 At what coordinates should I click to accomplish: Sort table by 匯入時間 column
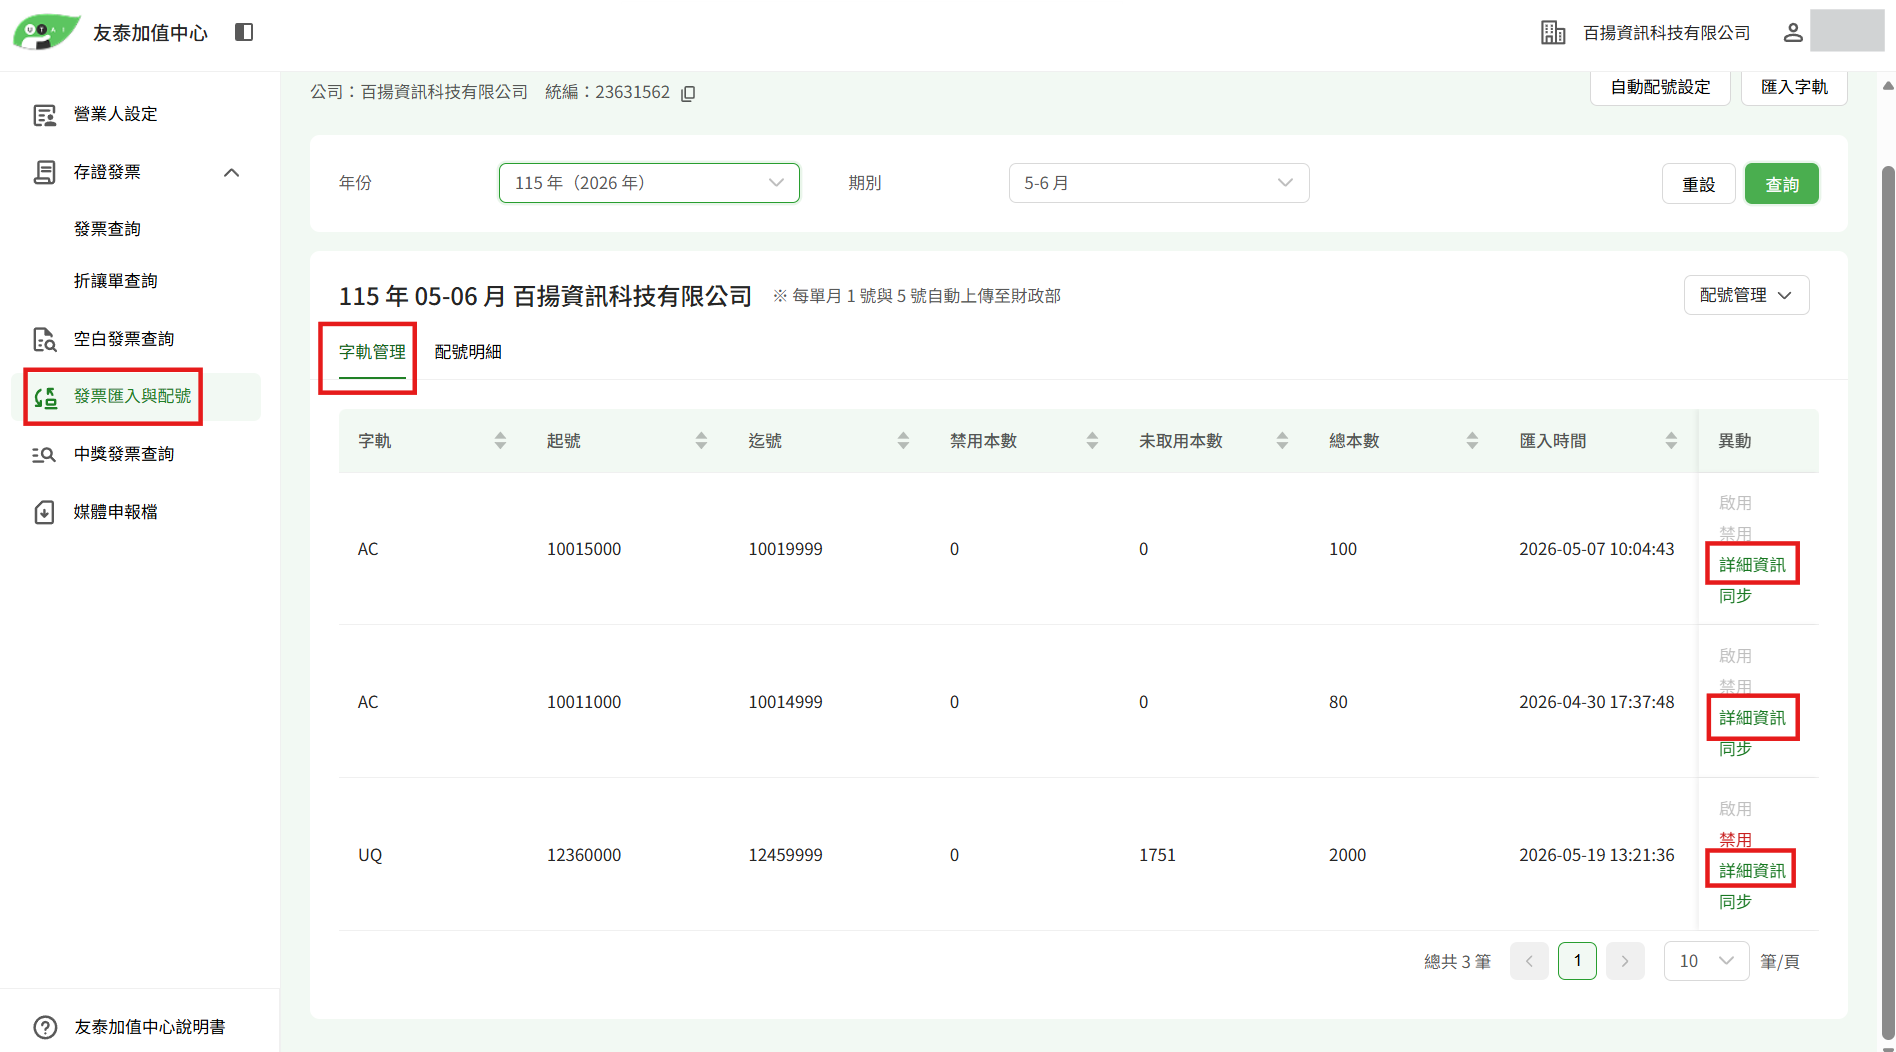[x=1671, y=441]
